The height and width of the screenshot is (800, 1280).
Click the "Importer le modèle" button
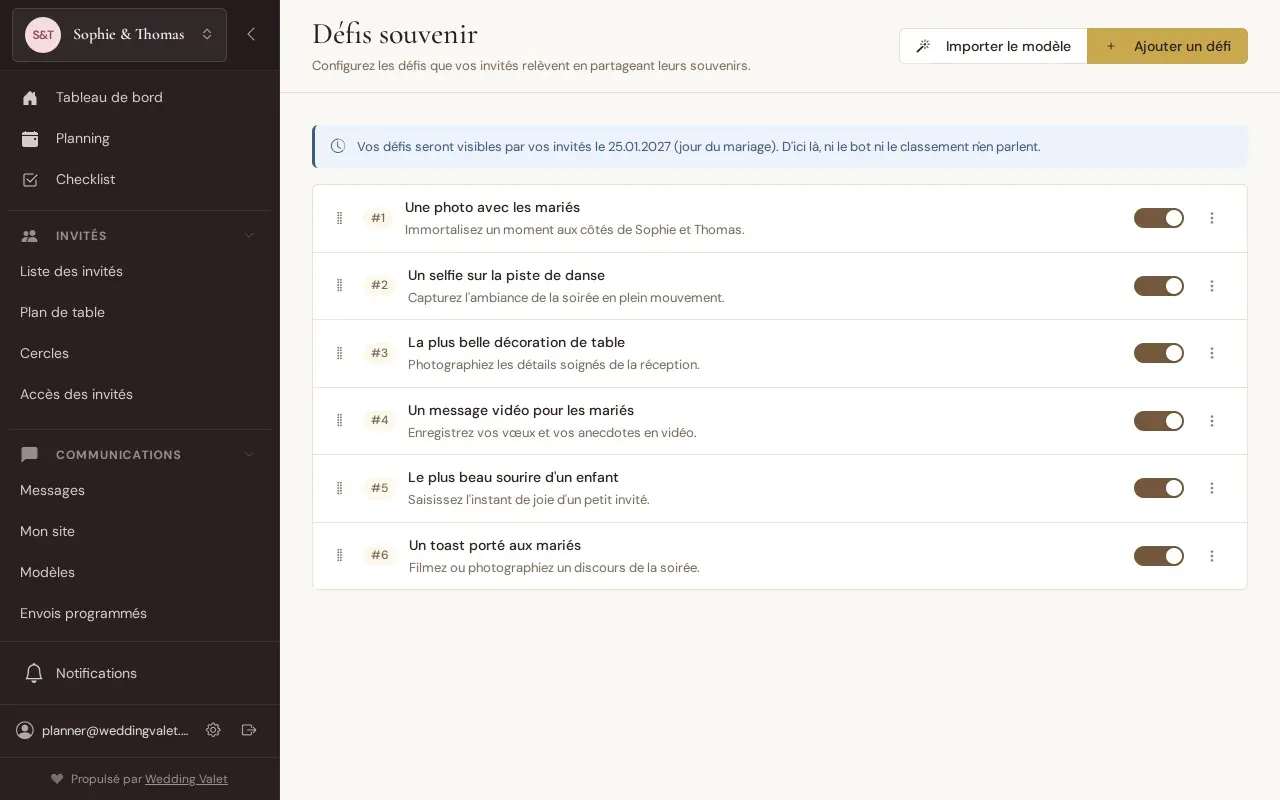[993, 46]
